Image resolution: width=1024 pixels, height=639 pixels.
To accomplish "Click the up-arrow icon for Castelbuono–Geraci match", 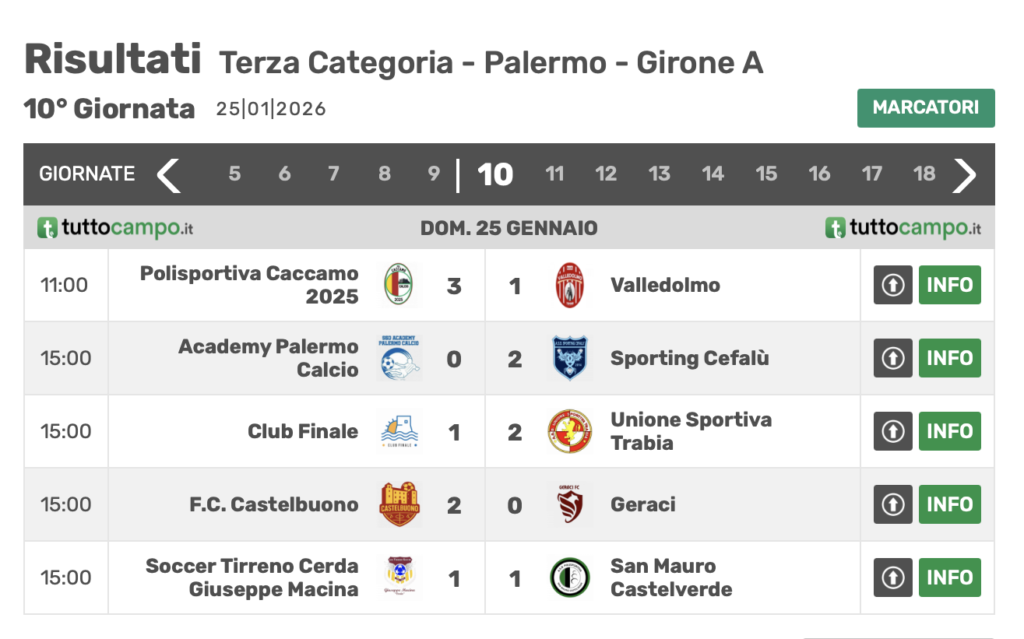I will tap(893, 504).
